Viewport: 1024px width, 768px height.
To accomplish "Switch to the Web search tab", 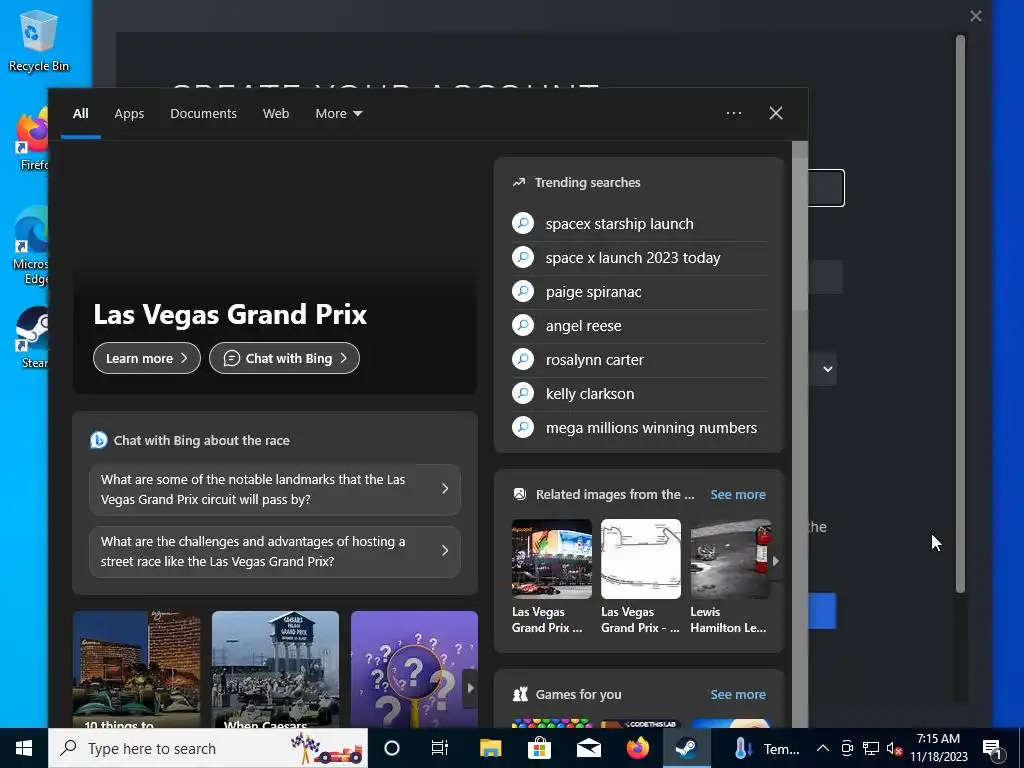I will pos(276,114).
